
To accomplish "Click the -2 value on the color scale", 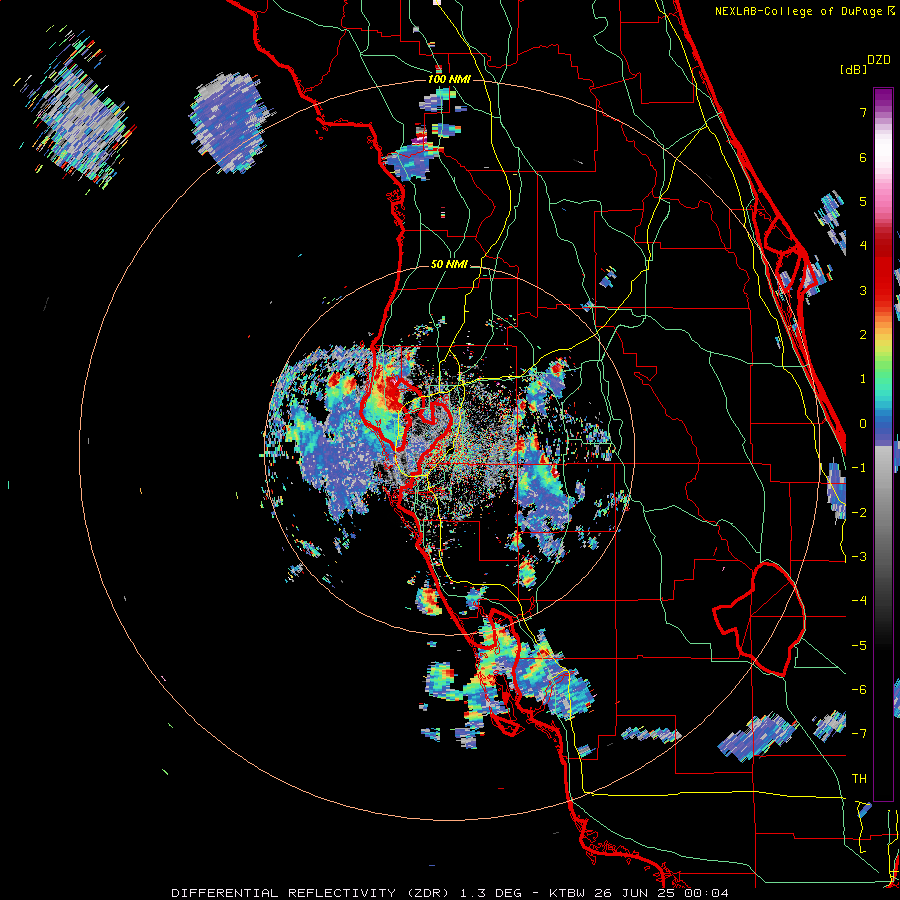I will click(859, 513).
